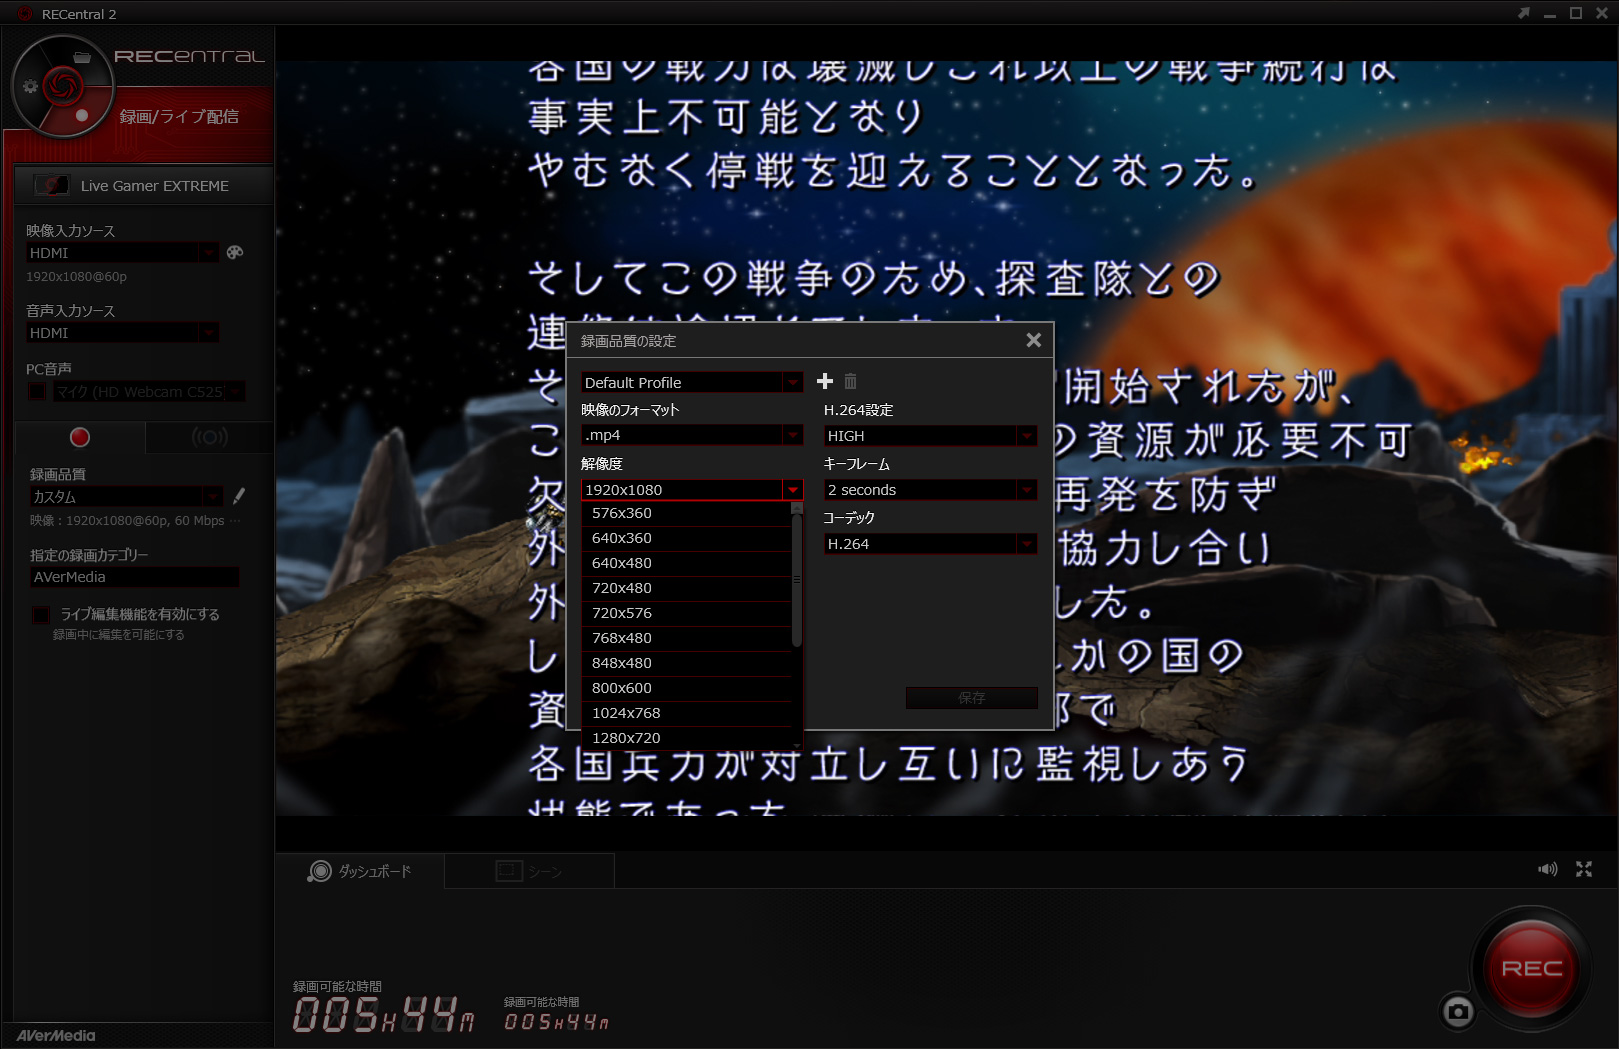Viewport: 1619px width, 1049px height.
Task: Switch to the recording mode tab
Action: point(80,437)
